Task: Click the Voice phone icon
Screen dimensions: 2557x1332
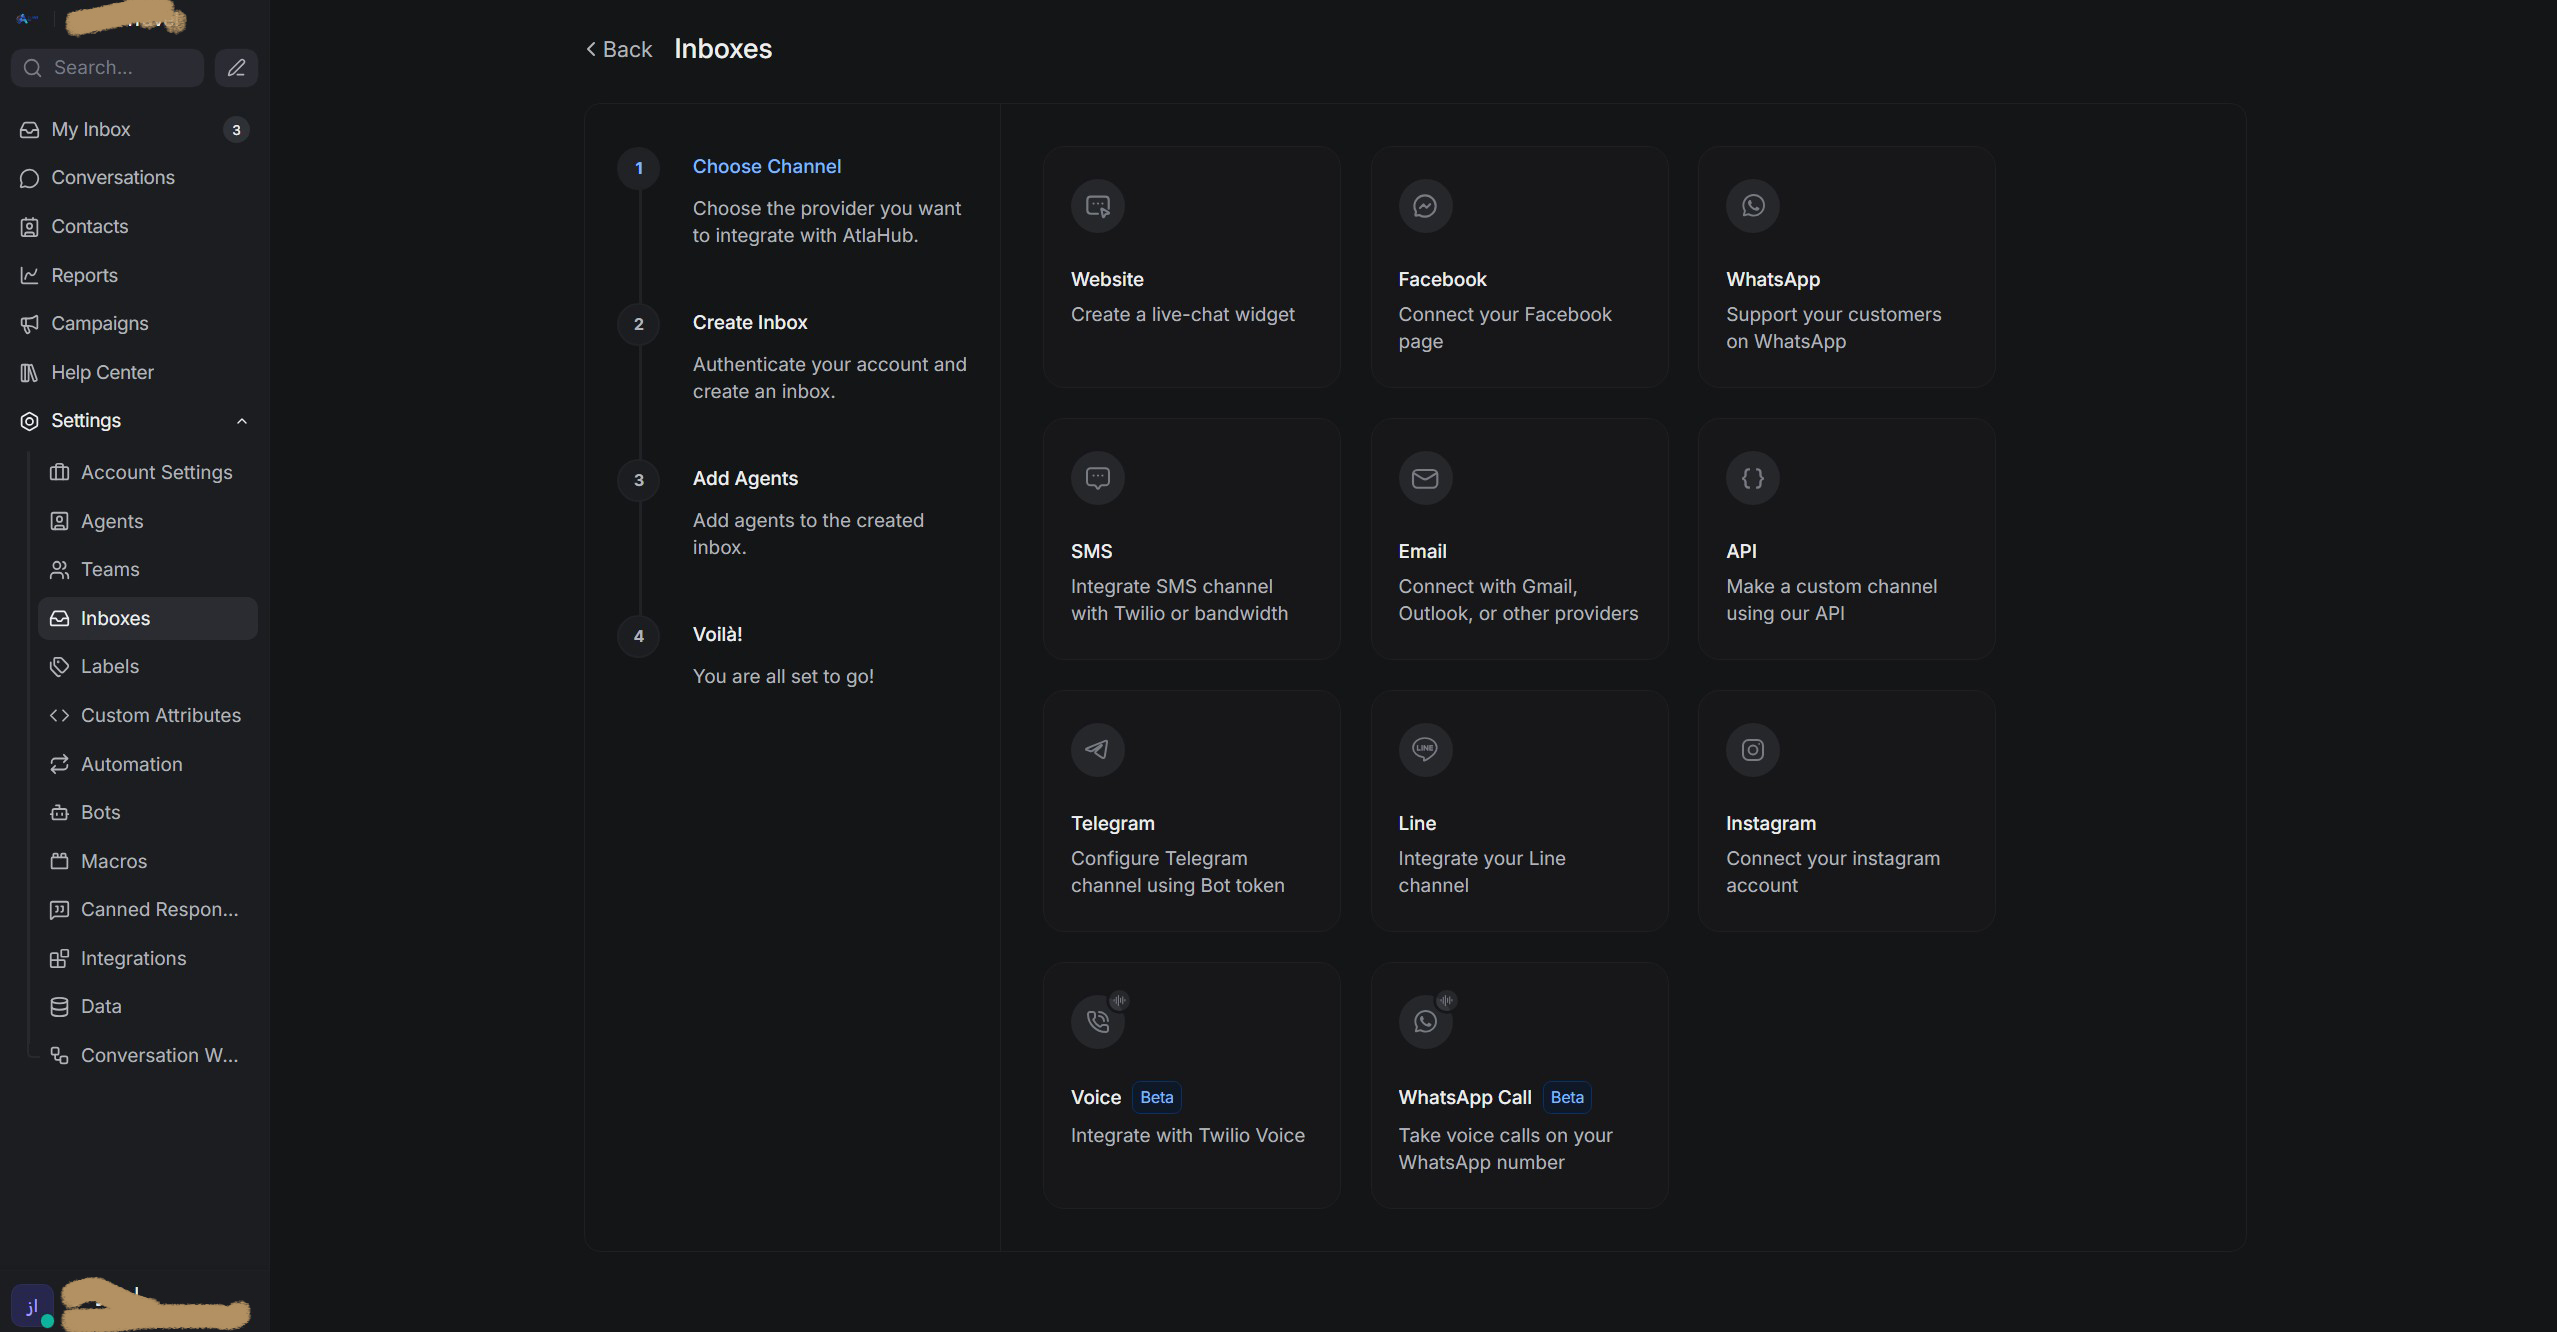Action: click(x=1098, y=1022)
